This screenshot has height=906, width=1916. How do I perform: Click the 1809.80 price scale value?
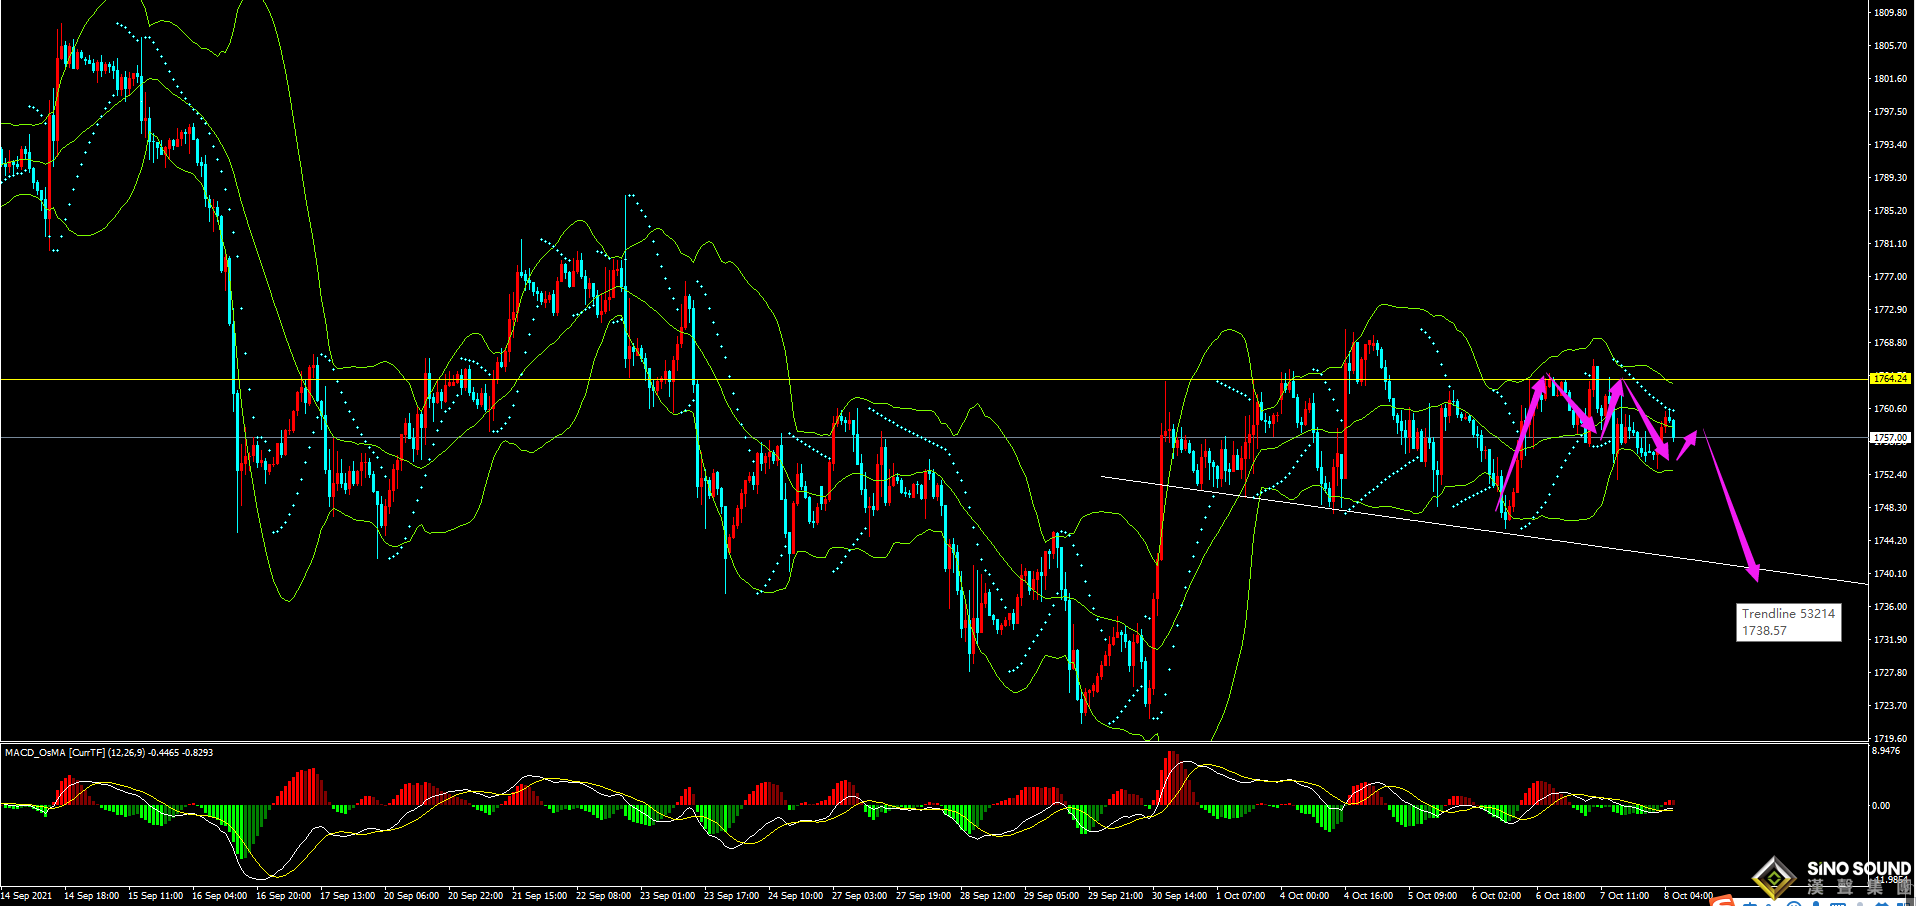[1889, 13]
